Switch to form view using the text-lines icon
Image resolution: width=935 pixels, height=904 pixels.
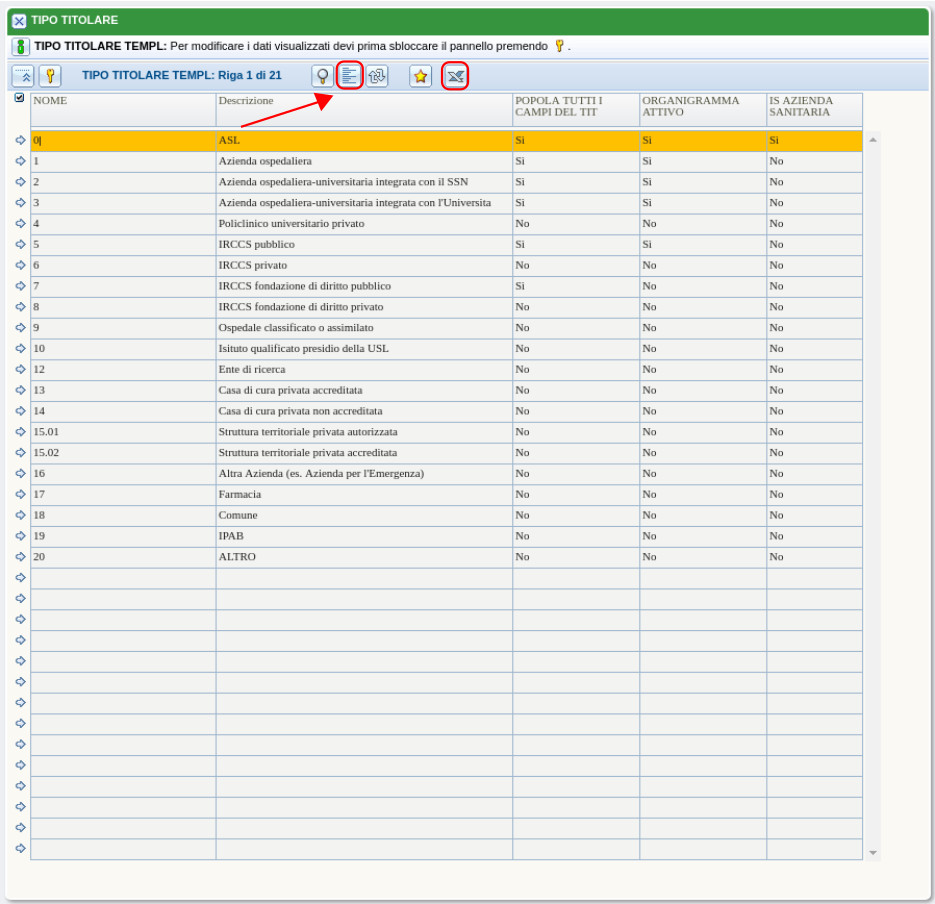[x=349, y=76]
